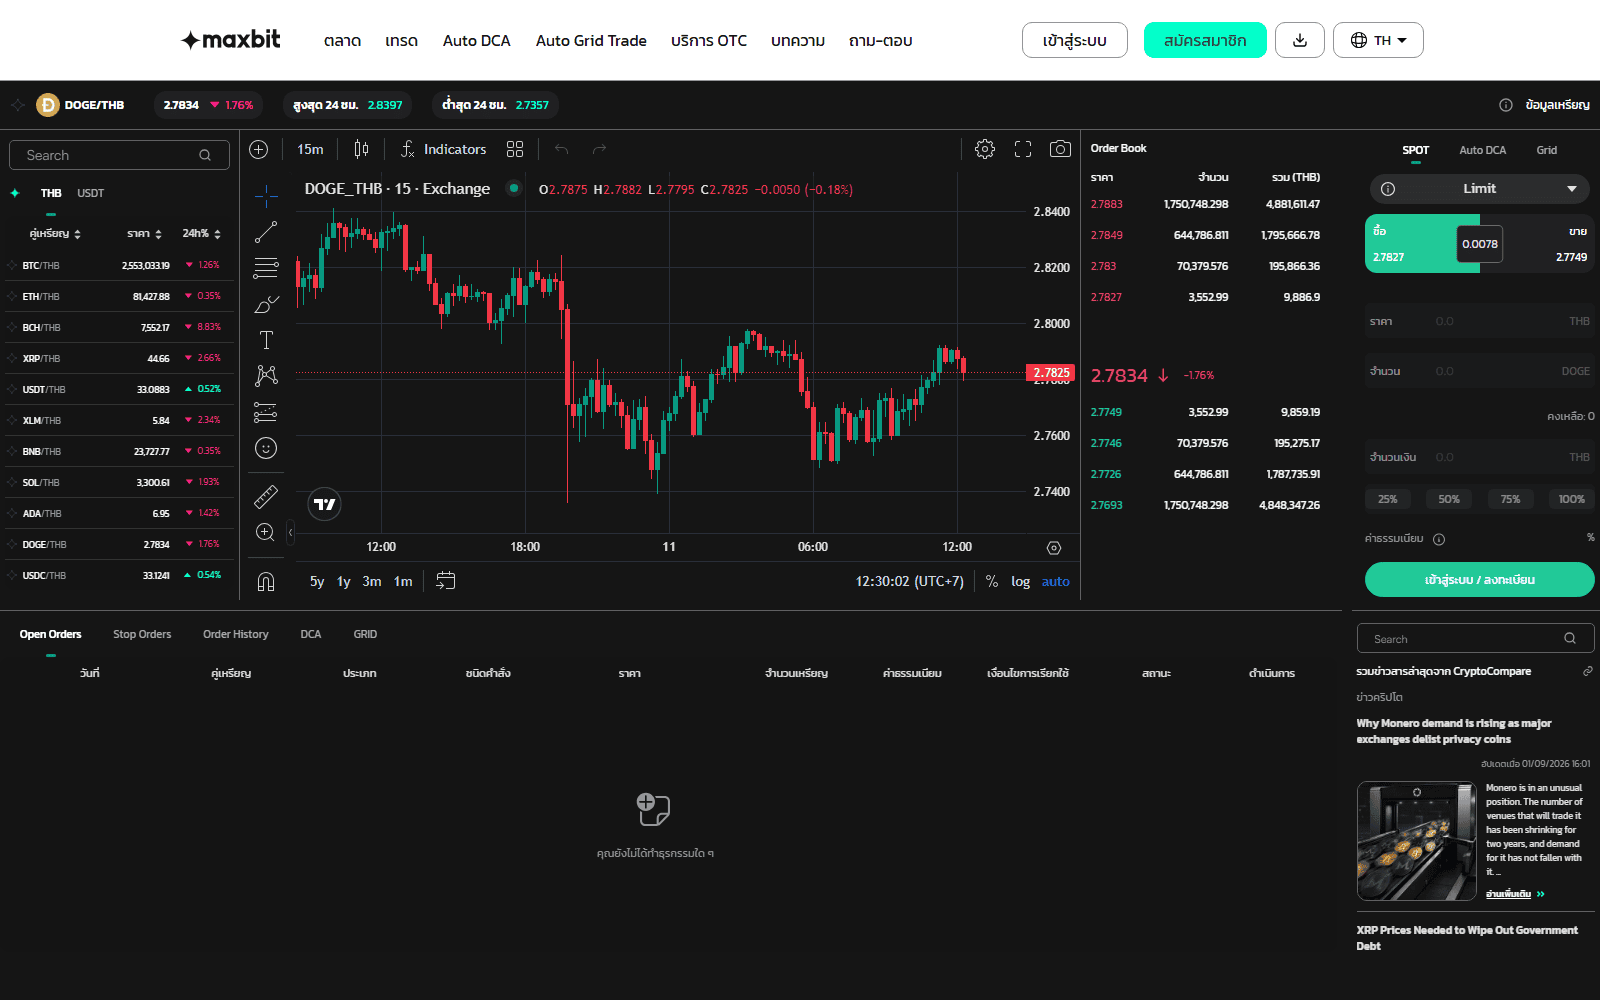This screenshot has height=1000, width=1600.
Task: Open the candlestick chart style menu
Action: 361,149
